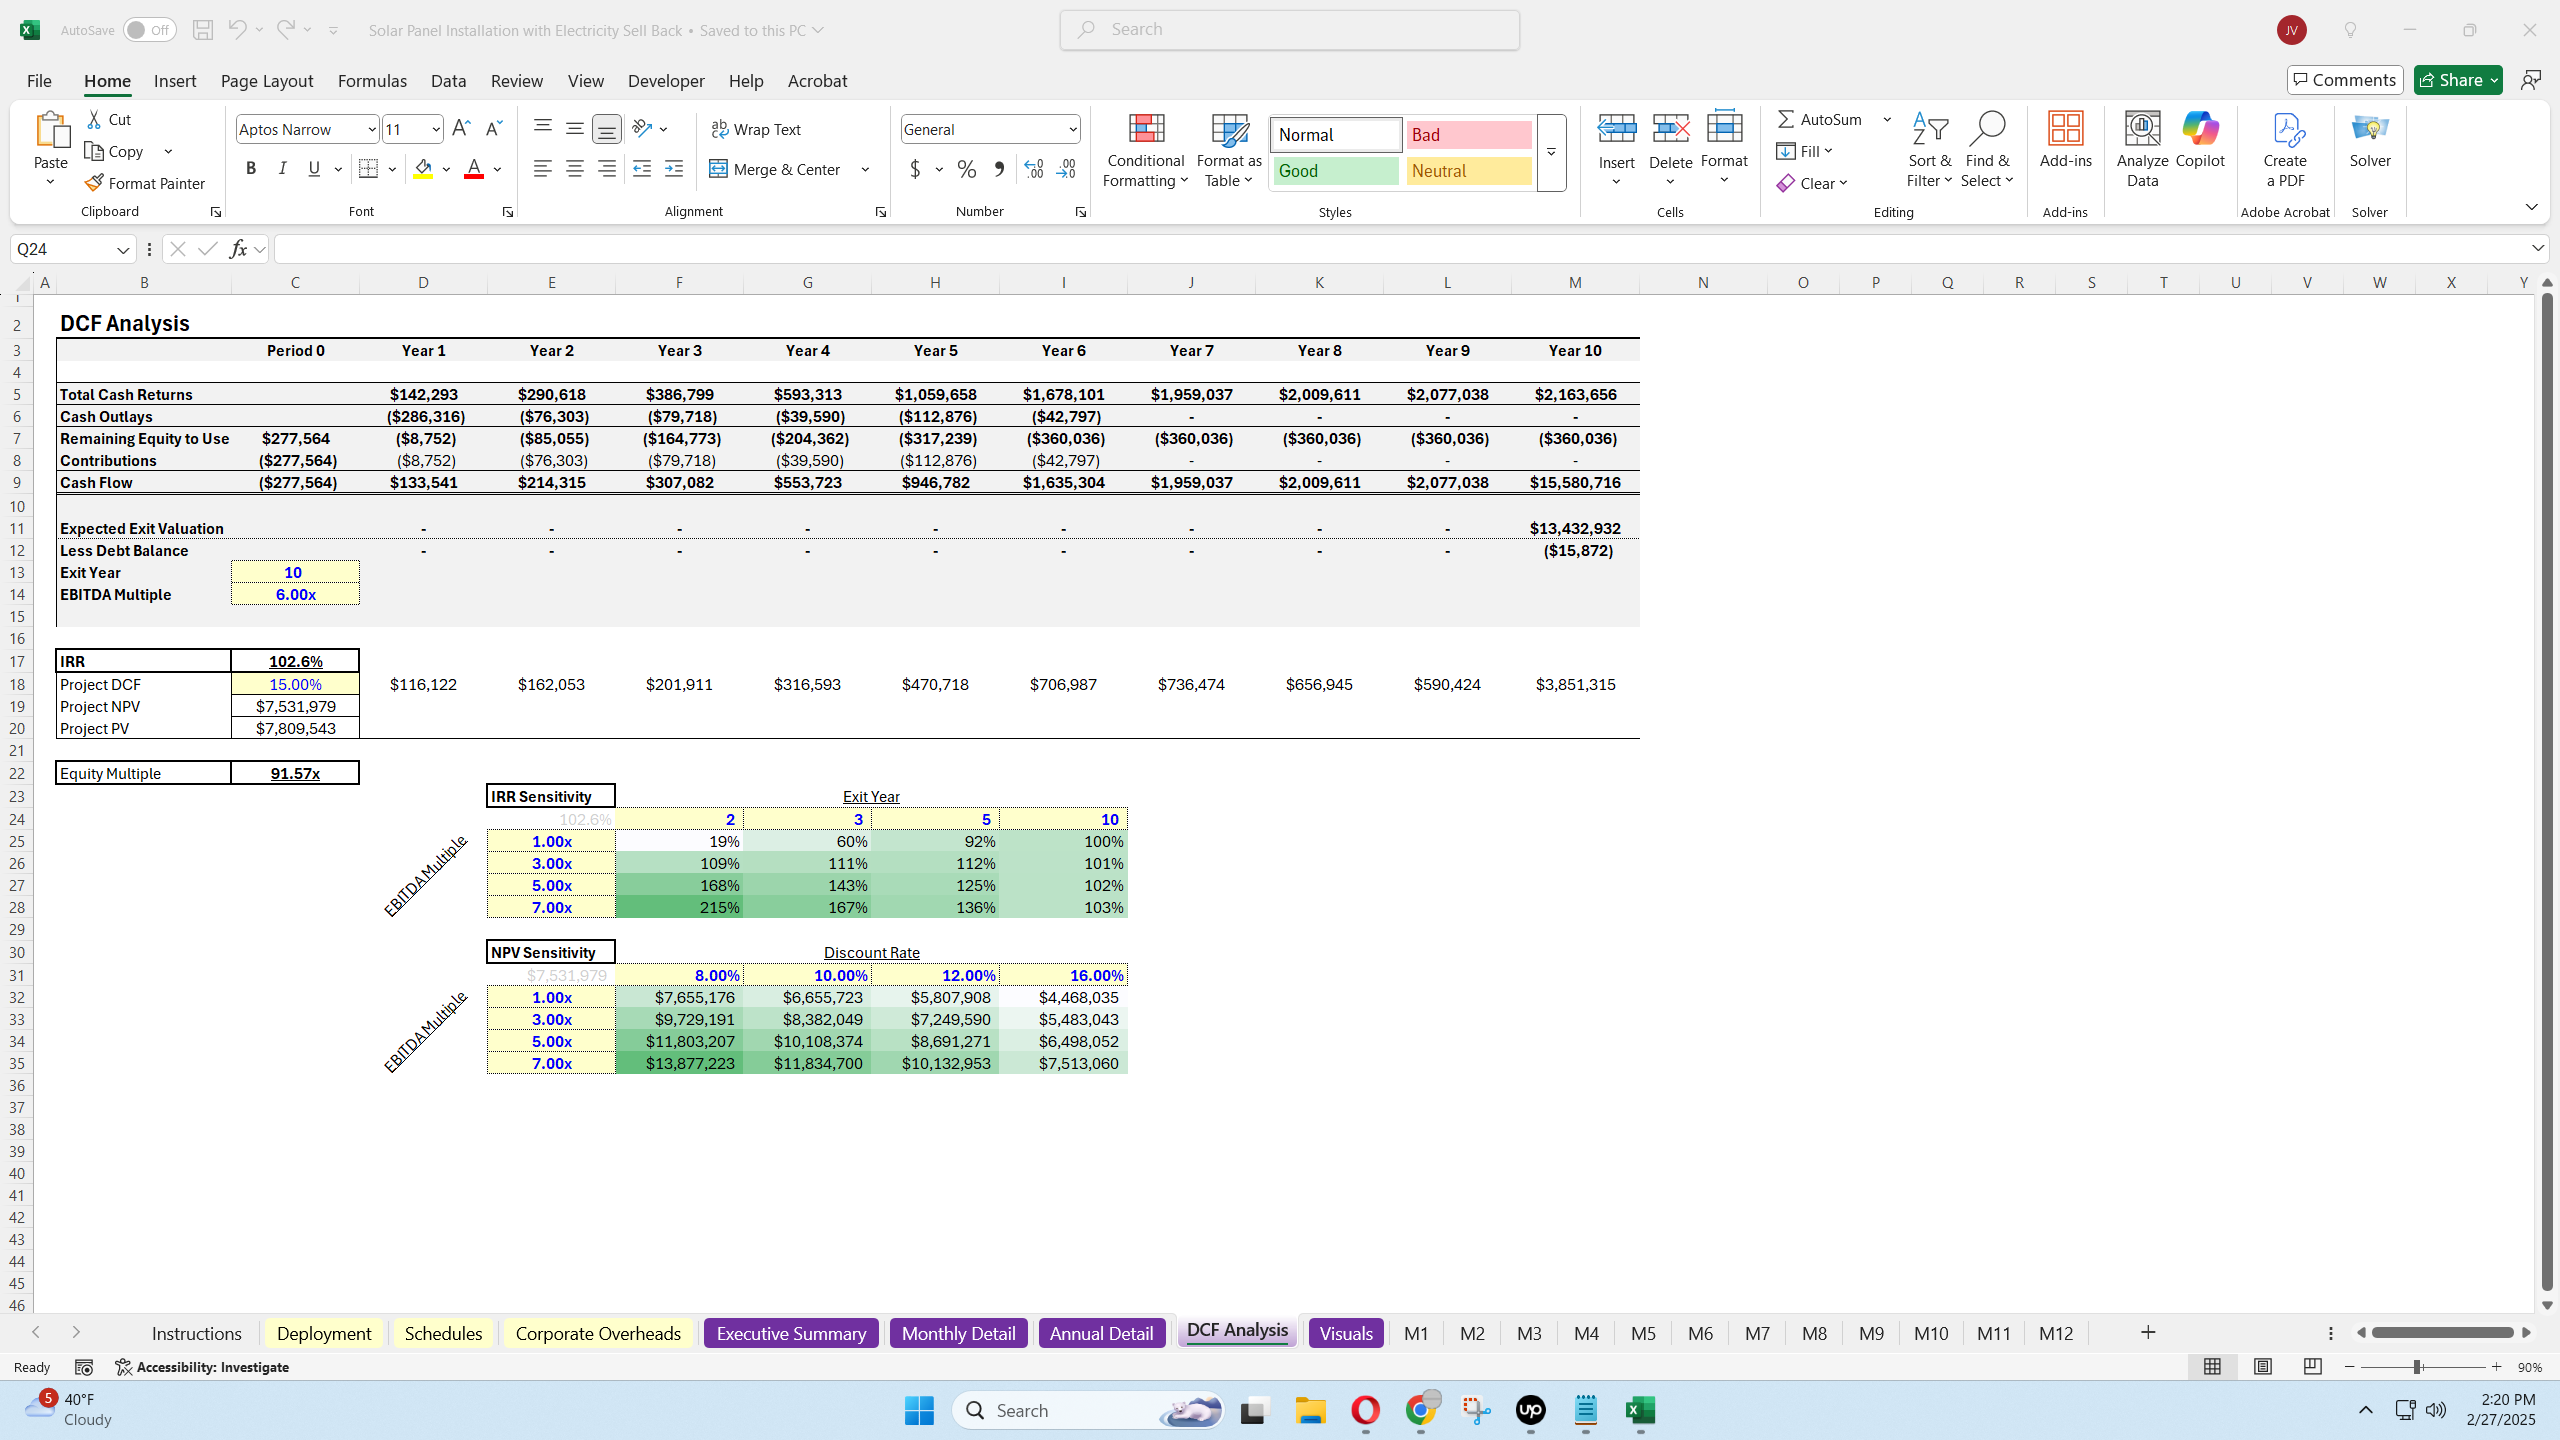Viewport: 2560px width, 1440px height.
Task: Add a new sheet with plus button
Action: point(2148,1332)
